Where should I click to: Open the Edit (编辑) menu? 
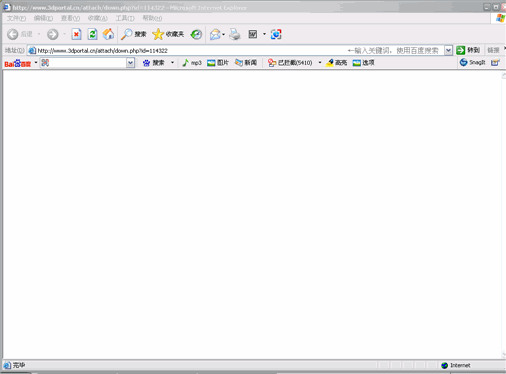coord(43,18)
